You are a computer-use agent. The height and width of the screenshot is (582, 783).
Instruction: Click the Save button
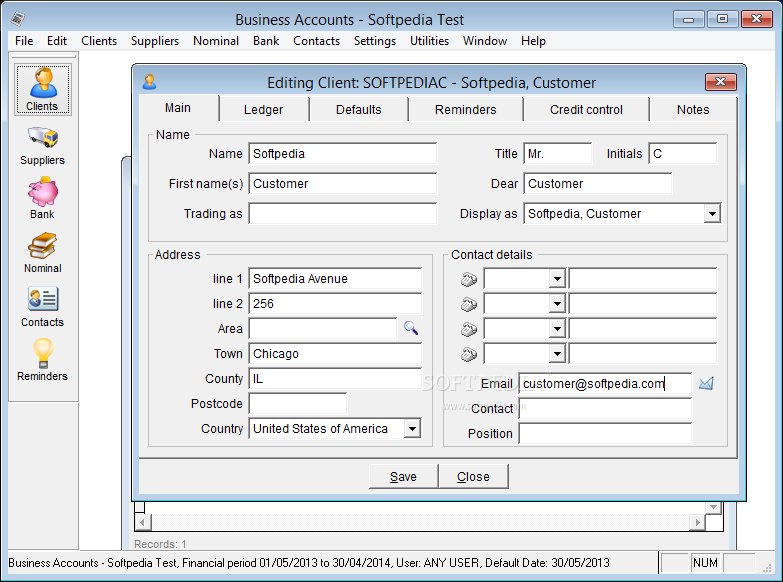pyautogui.click(x=403, y=477)
